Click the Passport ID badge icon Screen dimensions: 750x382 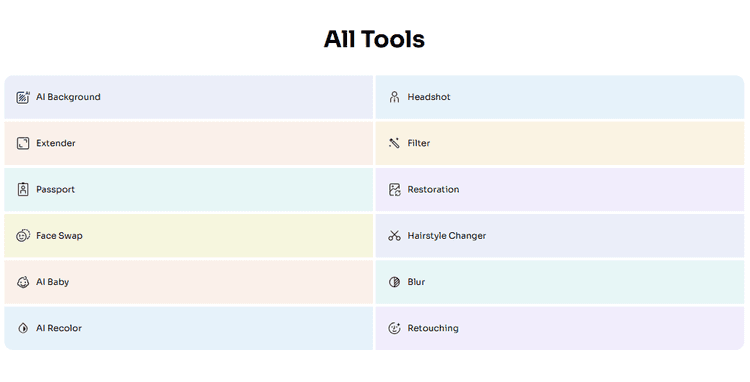(x=23, y=189)
